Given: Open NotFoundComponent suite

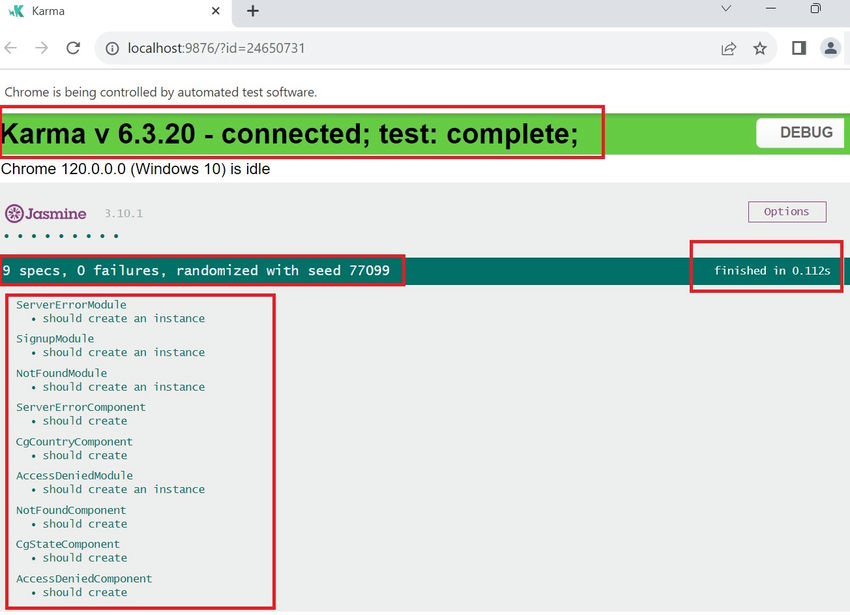Looking at the screenshot, I should point(71,510).
